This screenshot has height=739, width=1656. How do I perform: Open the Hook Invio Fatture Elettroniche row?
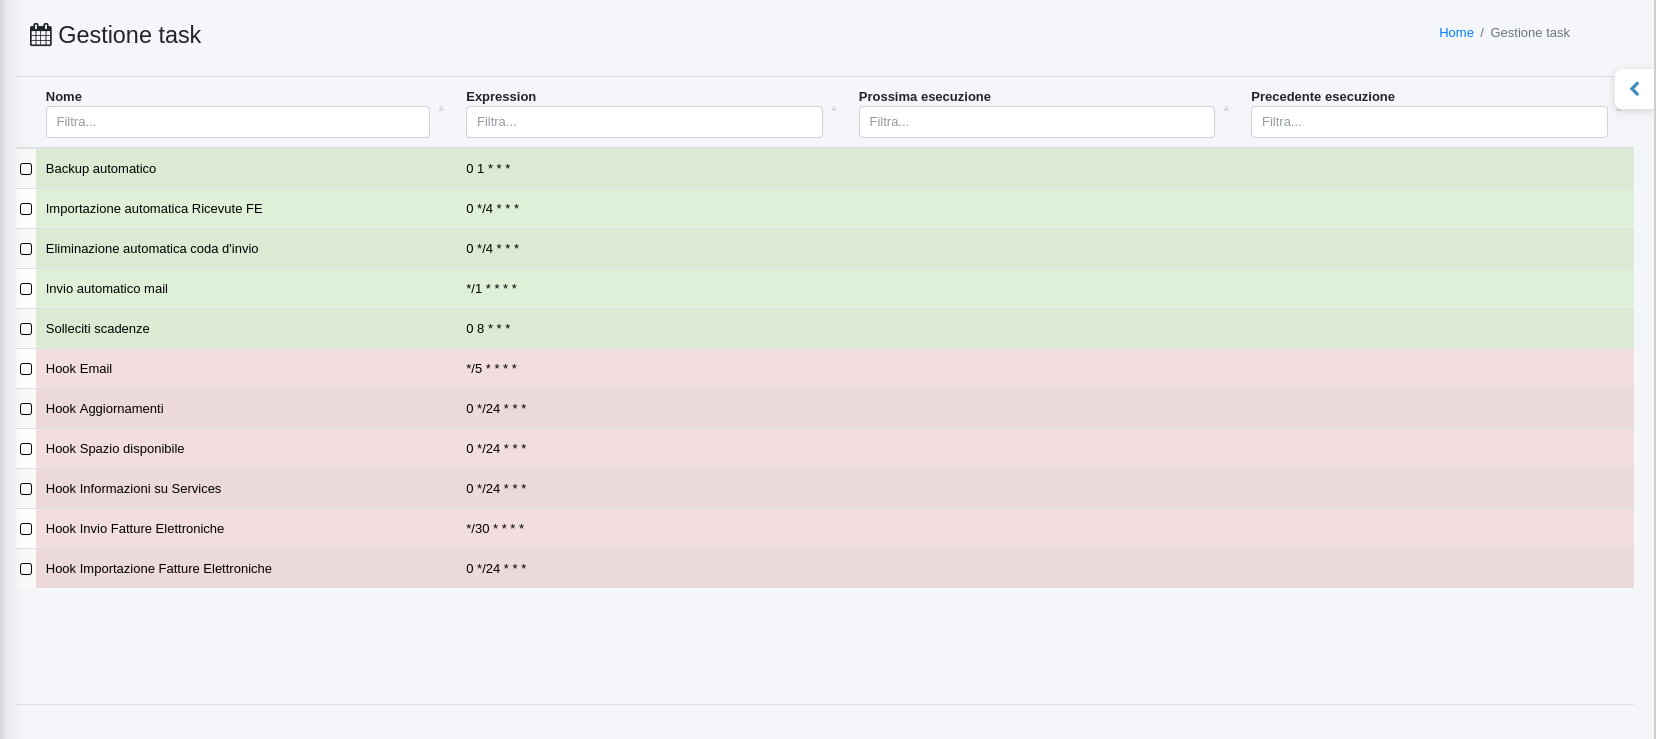(135, 529)
